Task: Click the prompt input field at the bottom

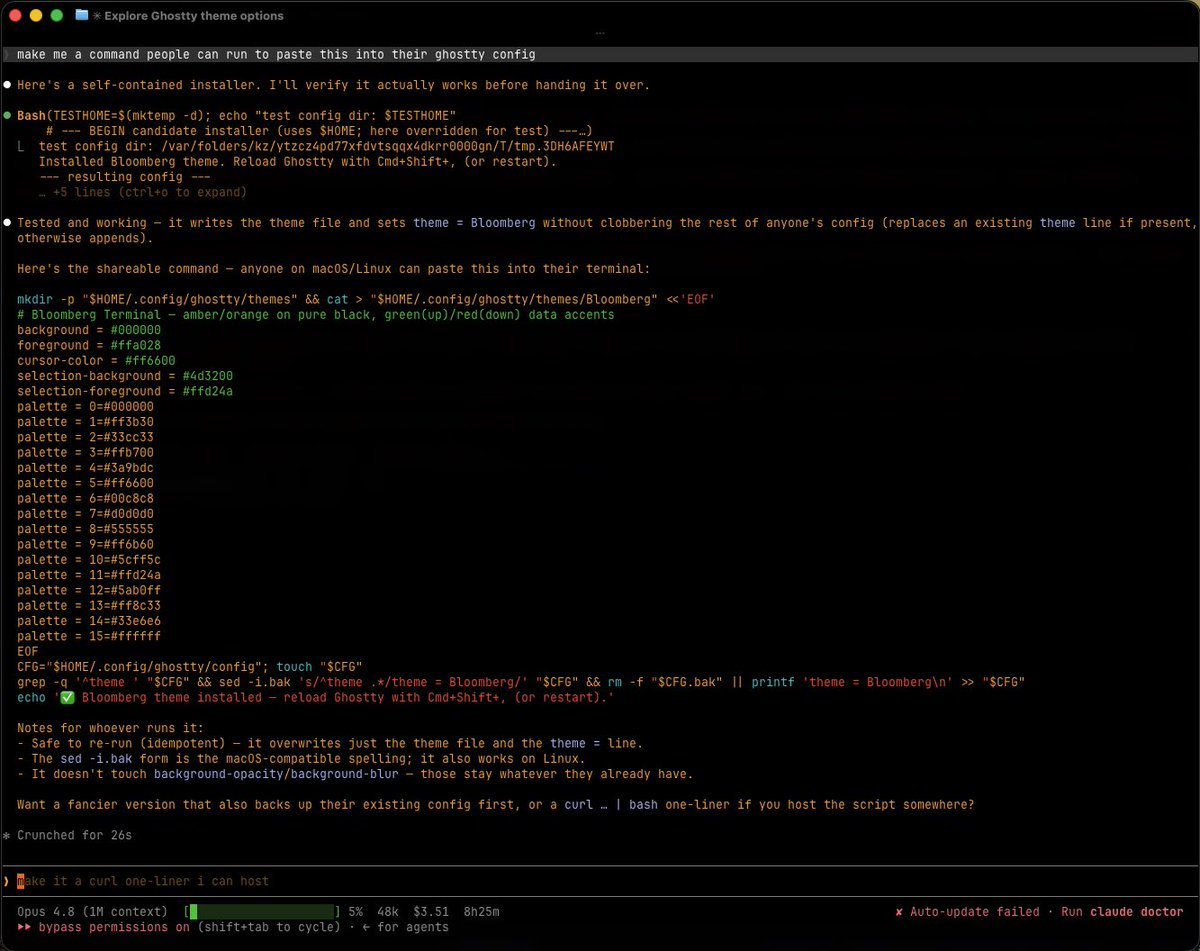Action: click(x=600, y=881)
